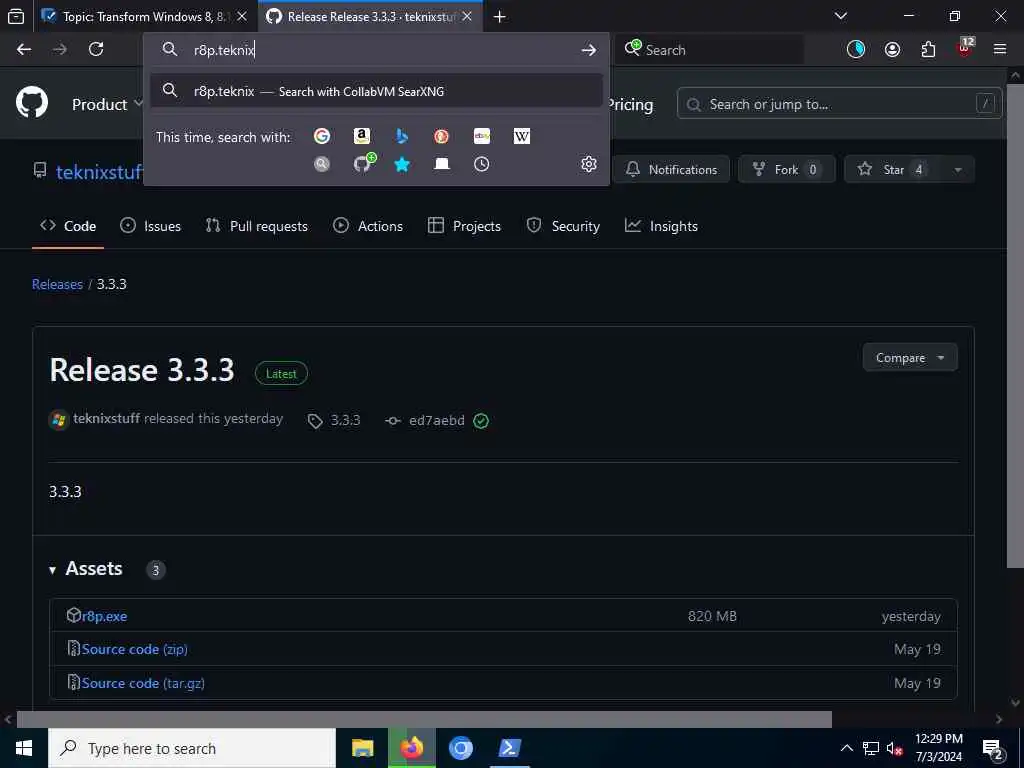1024x768 pixels.
Task: Open the round blue-and-white toolbar icon
Action: pyautogui.click(x=856, y=50)
